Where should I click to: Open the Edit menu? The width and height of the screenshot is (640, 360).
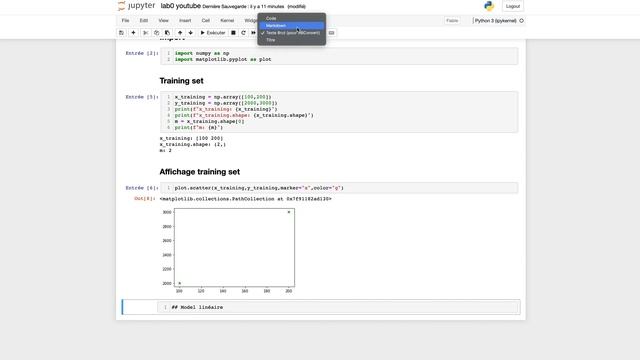point(144,20)
